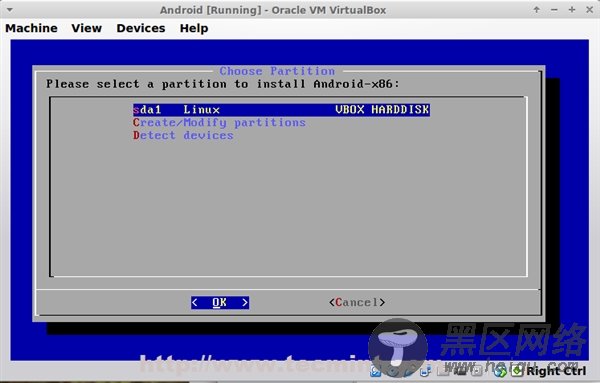The image size is (600, 383).
Task: Click the mouse integration status icon
Action: (501, 371)
